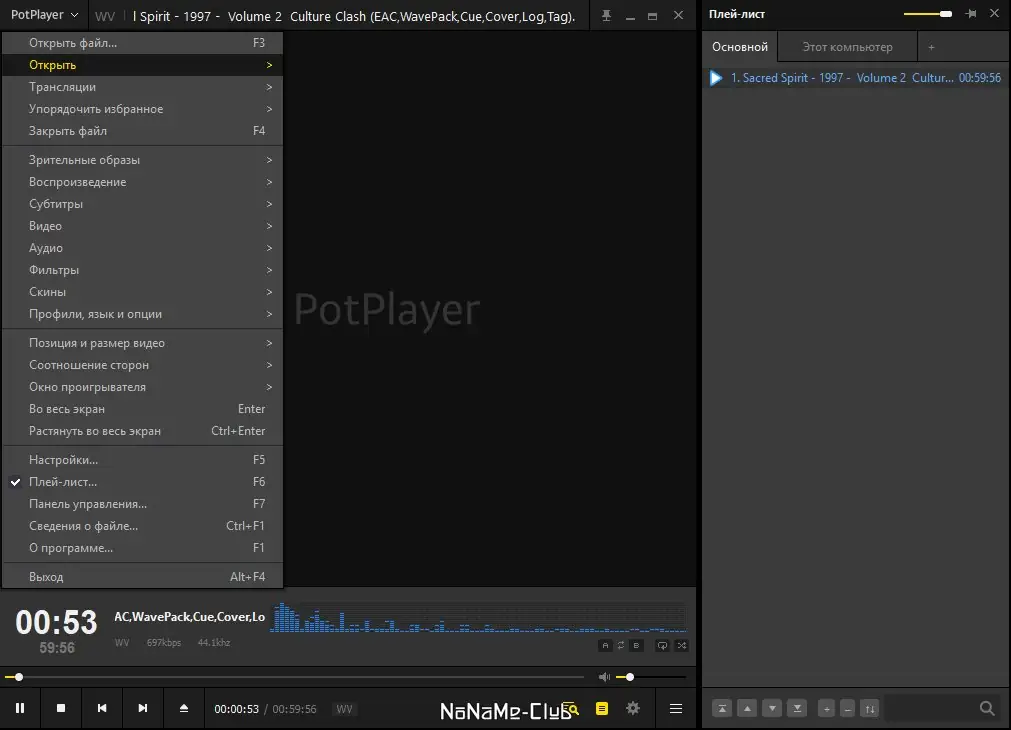1011x730 pixels.
Task: Click the speaker mute icon
Action: (x=604, y=677)
